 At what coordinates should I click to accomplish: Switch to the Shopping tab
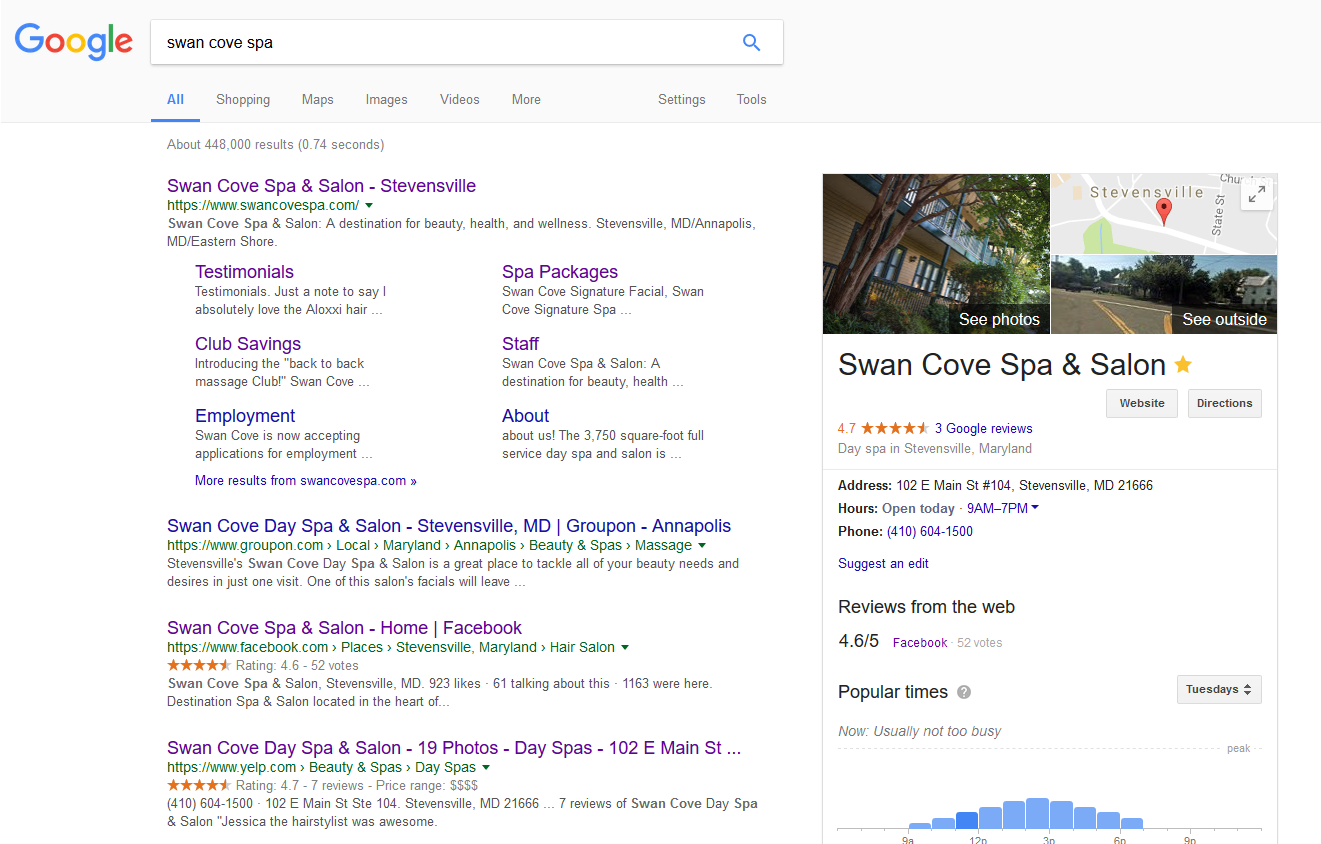click(x=243, y=99)
